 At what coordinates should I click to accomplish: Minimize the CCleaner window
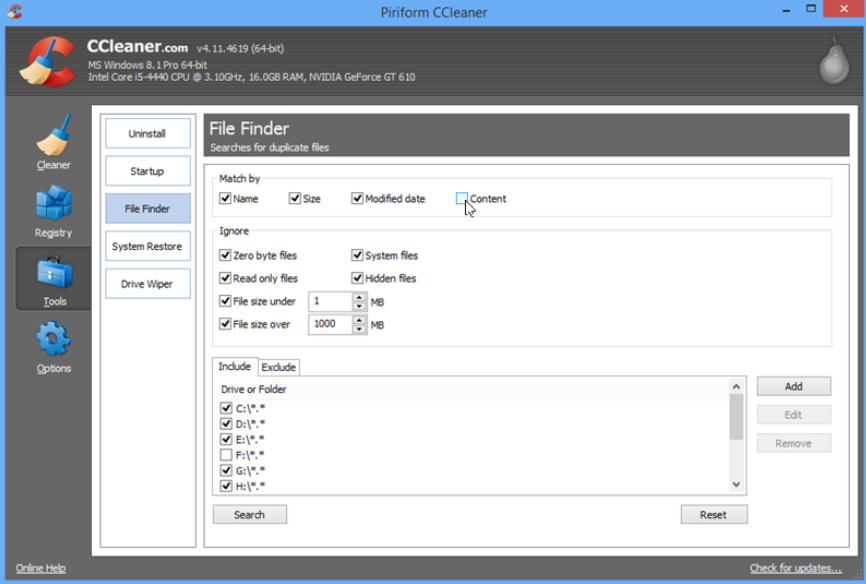[x=786, y=9]
